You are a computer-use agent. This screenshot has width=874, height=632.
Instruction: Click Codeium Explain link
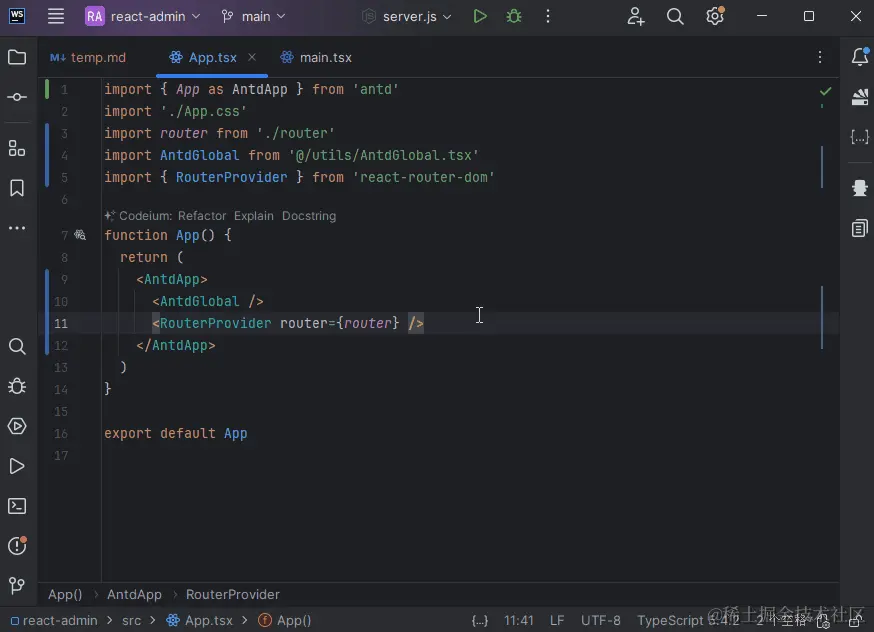tap(254, 216)
